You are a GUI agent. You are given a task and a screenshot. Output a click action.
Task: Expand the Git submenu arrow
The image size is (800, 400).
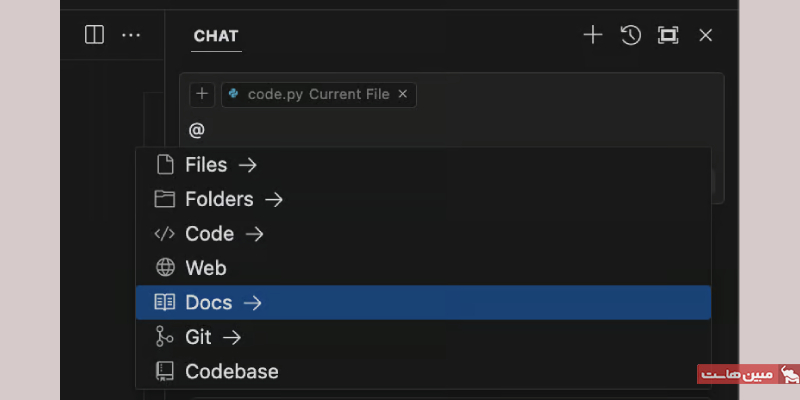[232, 337]
